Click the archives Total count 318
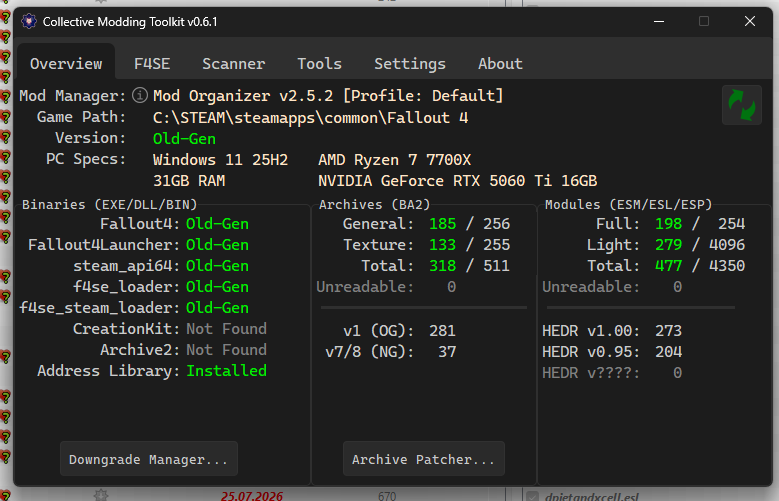The height and width of the screenshot is (501, 779). click(x=442, y=265)
